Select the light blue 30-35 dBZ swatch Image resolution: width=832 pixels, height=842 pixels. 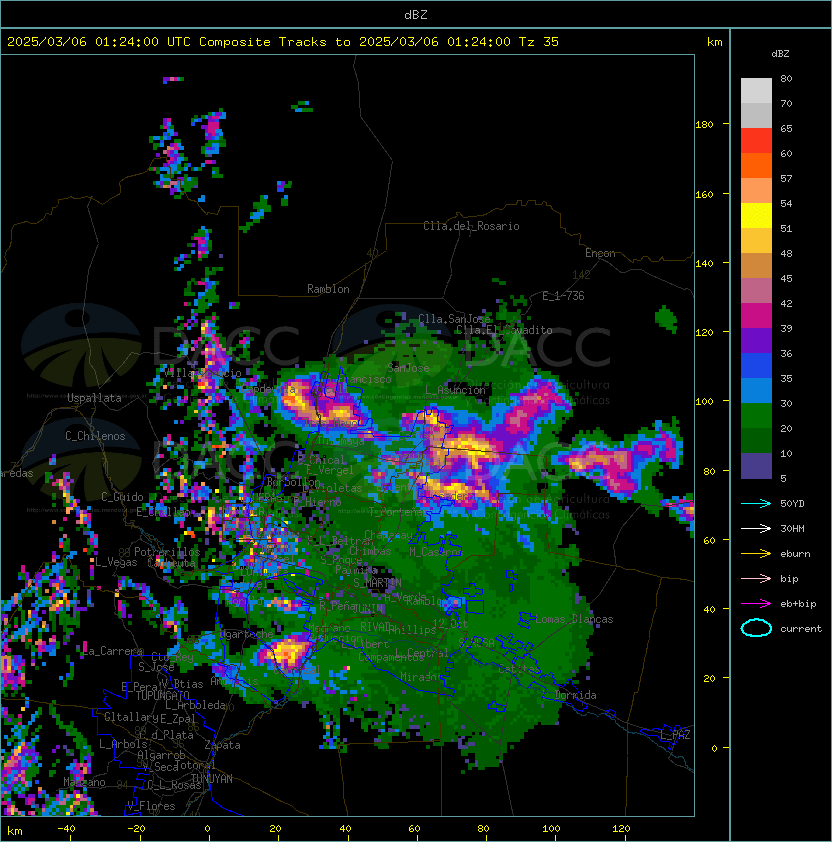[756, 390]
